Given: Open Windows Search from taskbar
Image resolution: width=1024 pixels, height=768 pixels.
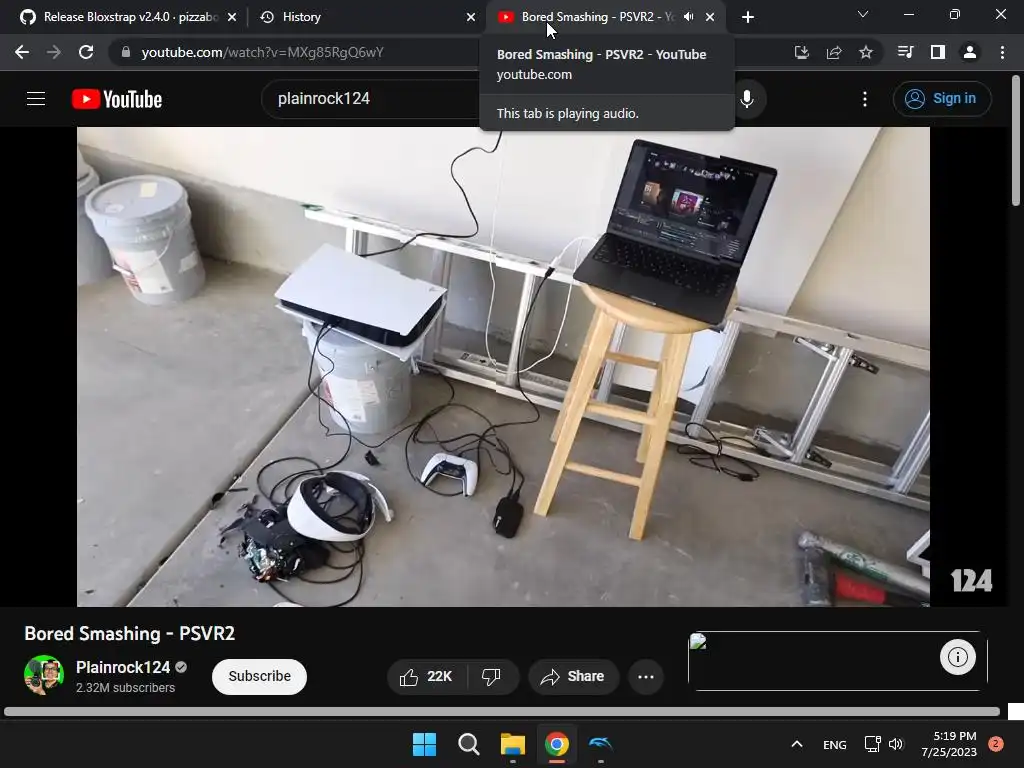Looking at the screenshot, I should click(x=468, y=744).
